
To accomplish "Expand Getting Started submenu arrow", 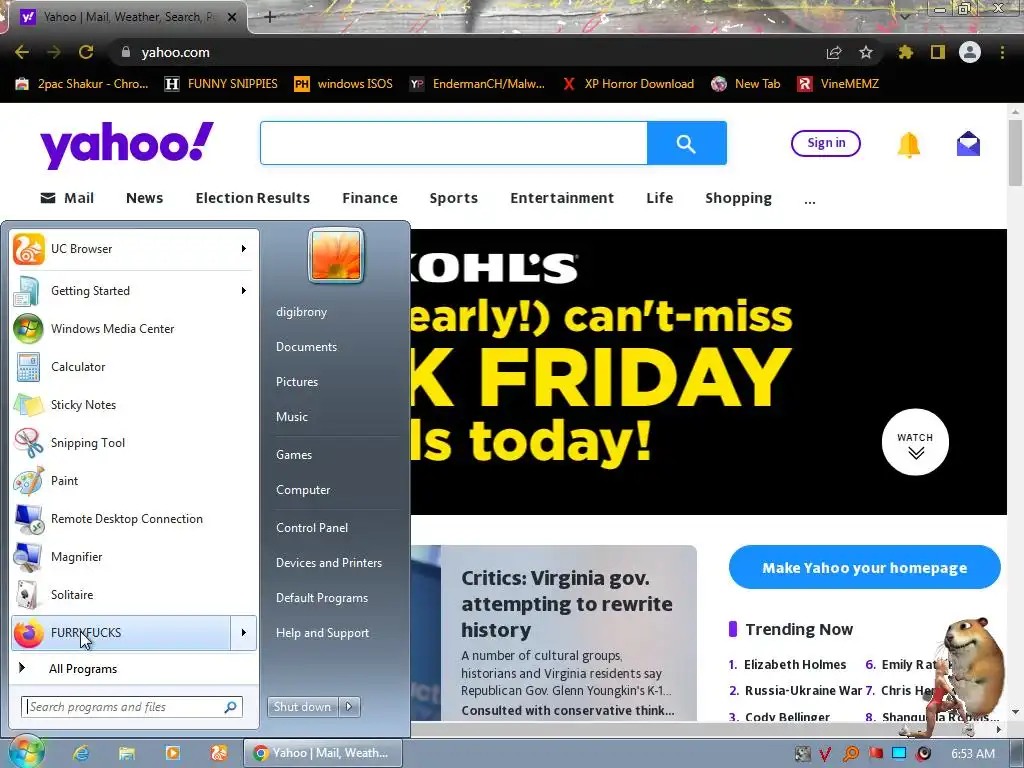I will click(x=244, y=291).
